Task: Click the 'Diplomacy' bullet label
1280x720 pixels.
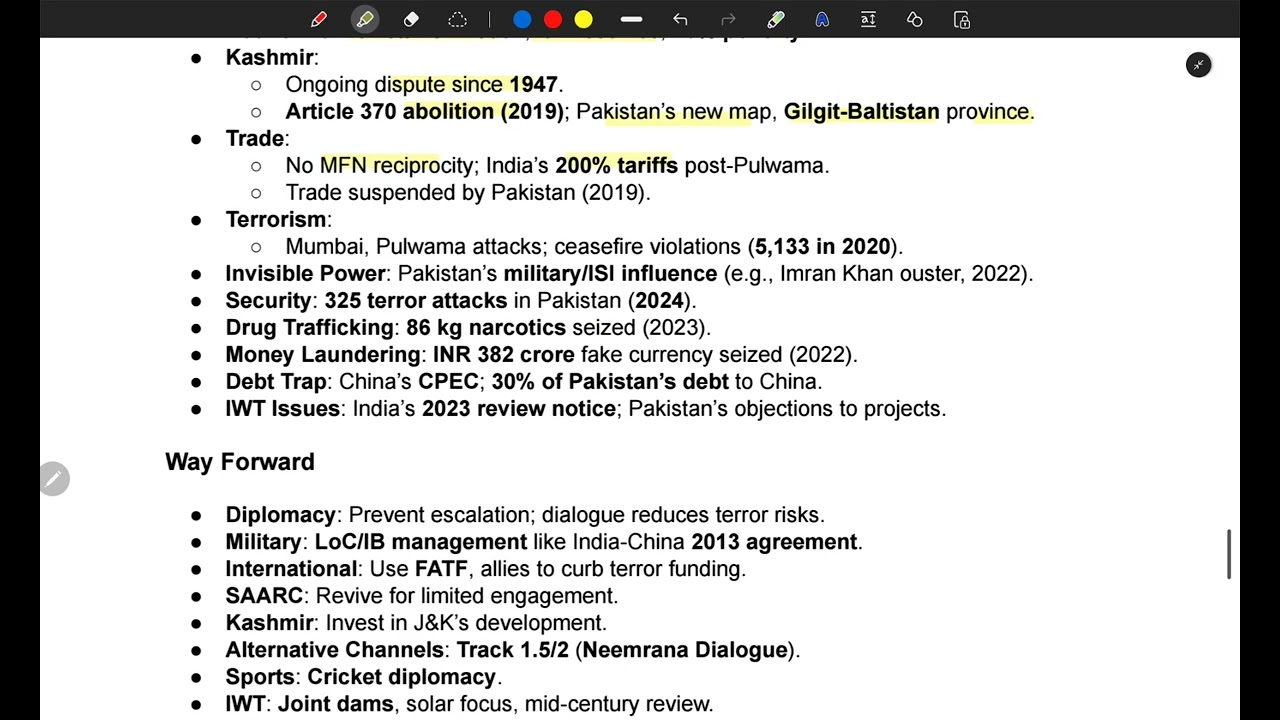Action: click(x=280, y=515)
